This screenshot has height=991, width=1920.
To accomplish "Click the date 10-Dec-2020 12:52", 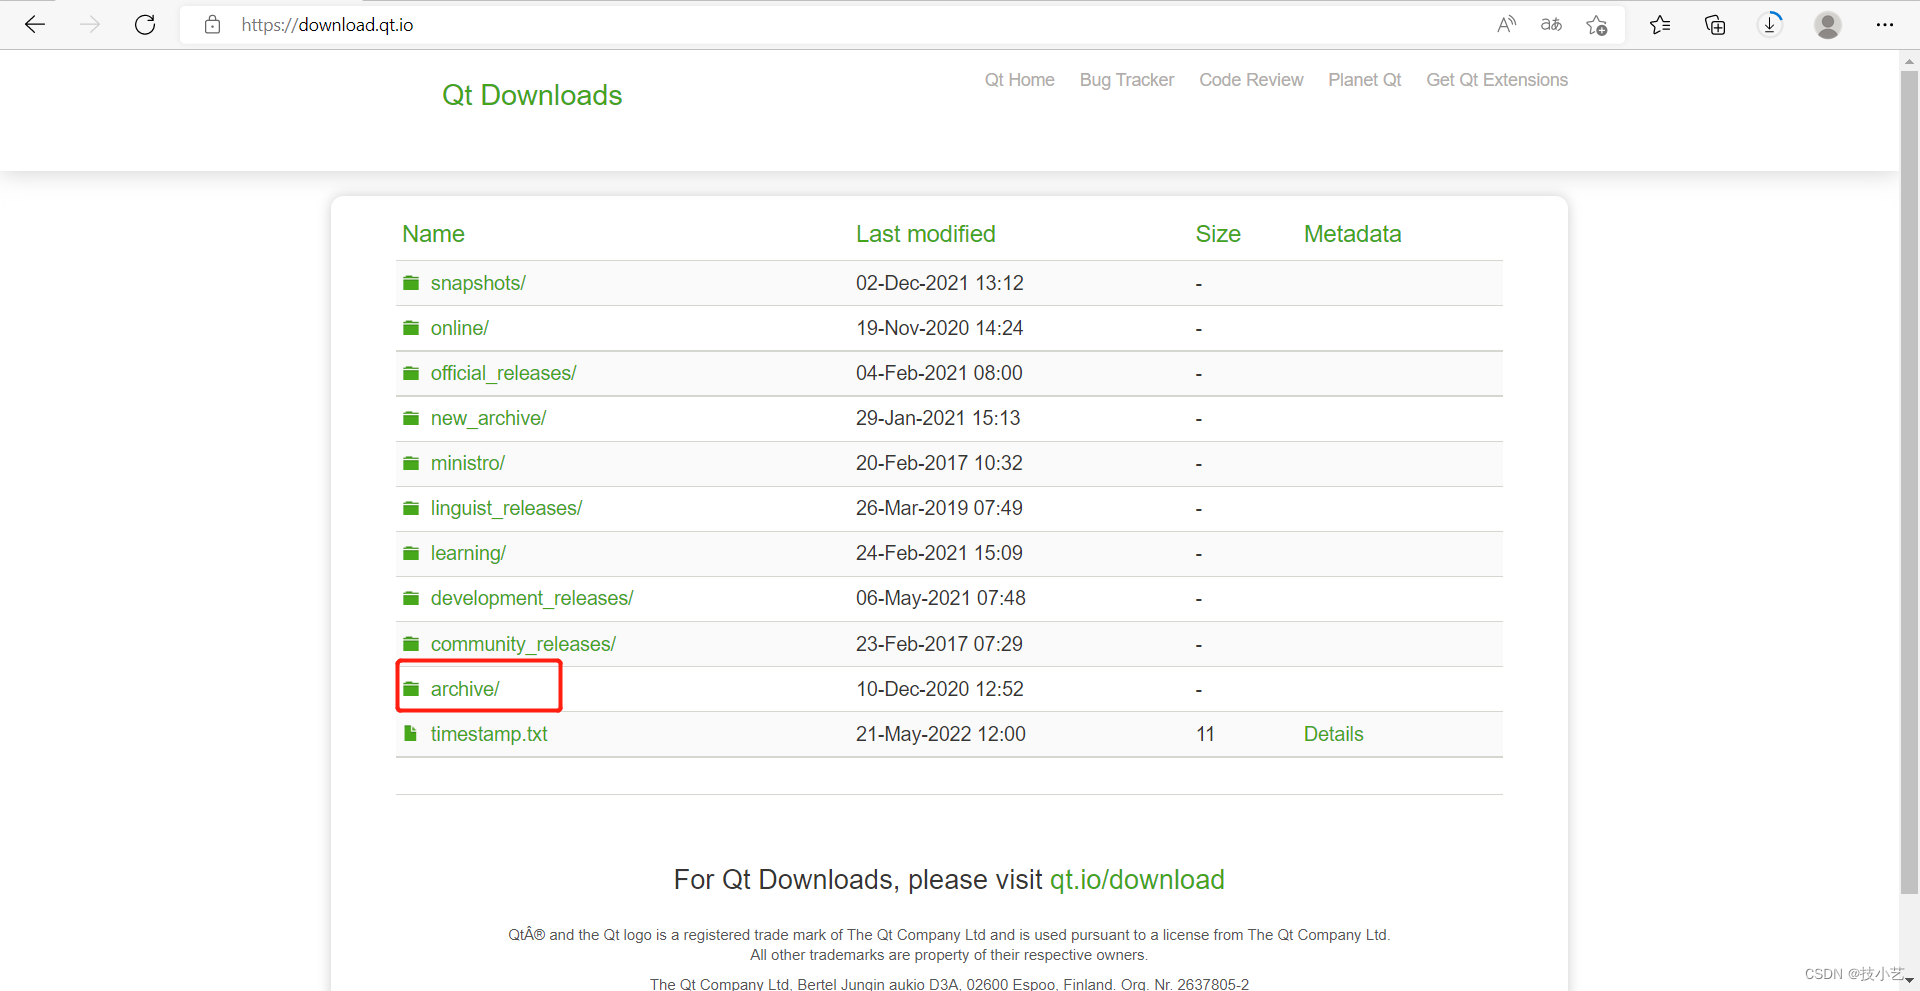I will click(940, 689).
